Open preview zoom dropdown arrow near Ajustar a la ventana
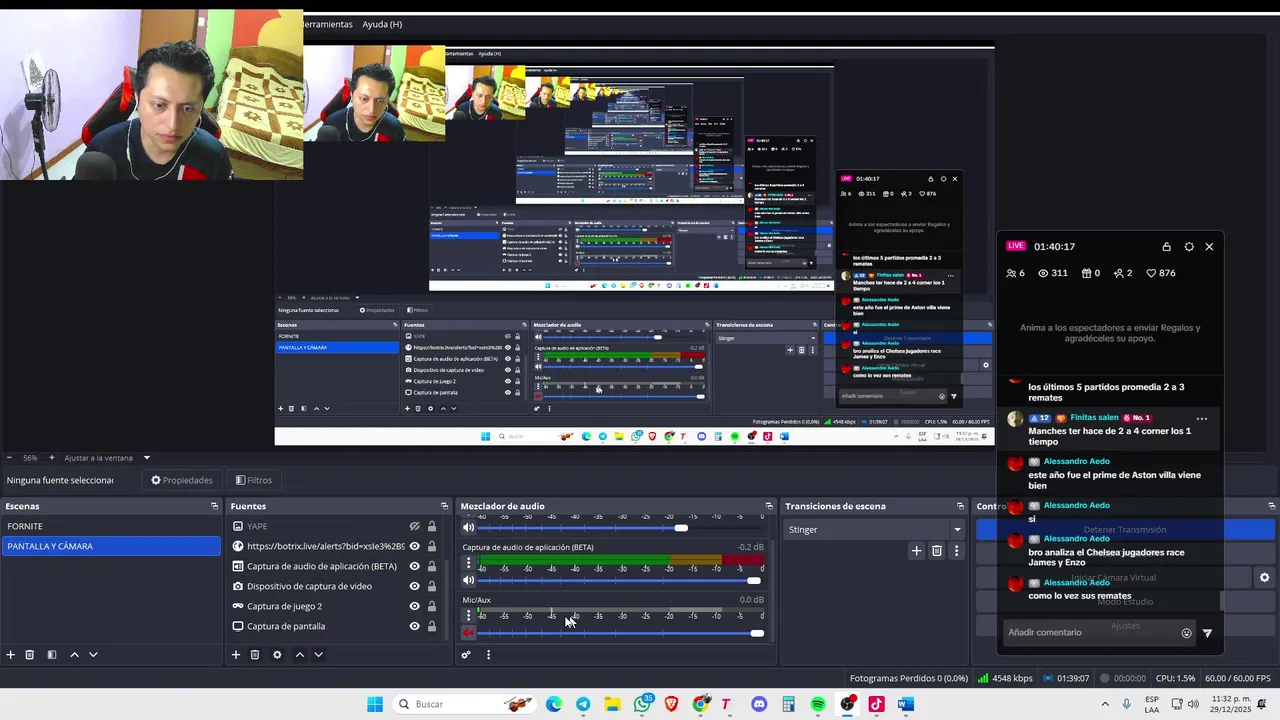Image resolution: width=1280 pixels, height=720 pixels. (147, 458)
